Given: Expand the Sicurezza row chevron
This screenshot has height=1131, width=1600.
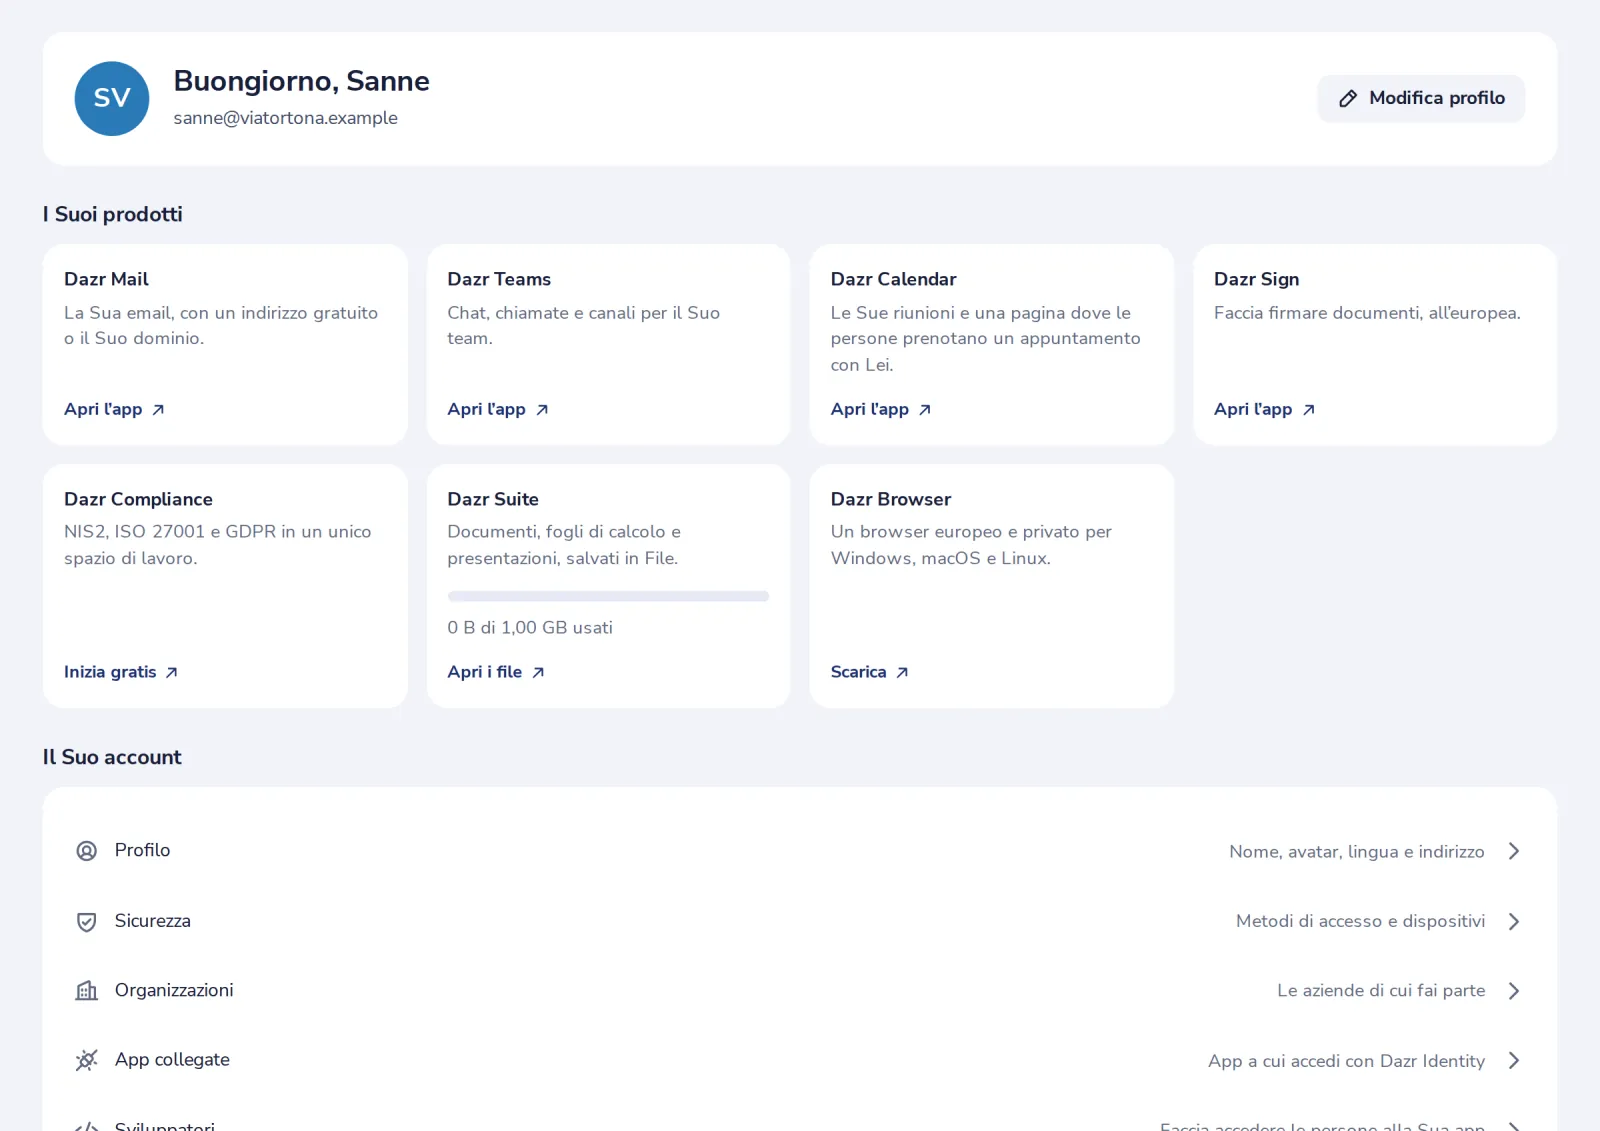Looking at the screenshot, I should click(x=1514, y=921).
